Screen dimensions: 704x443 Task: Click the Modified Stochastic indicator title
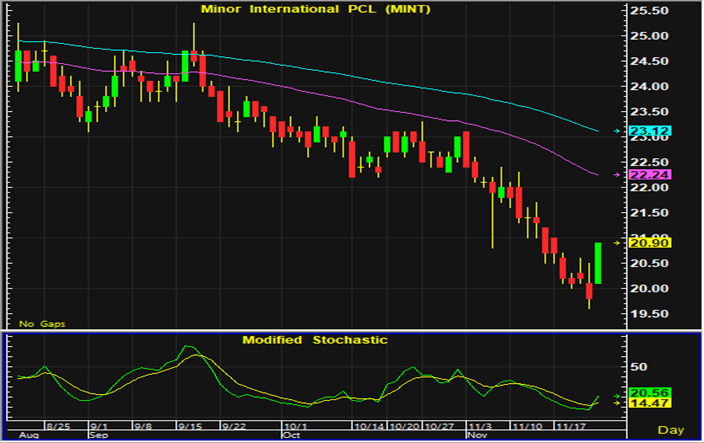coord(314,340)
